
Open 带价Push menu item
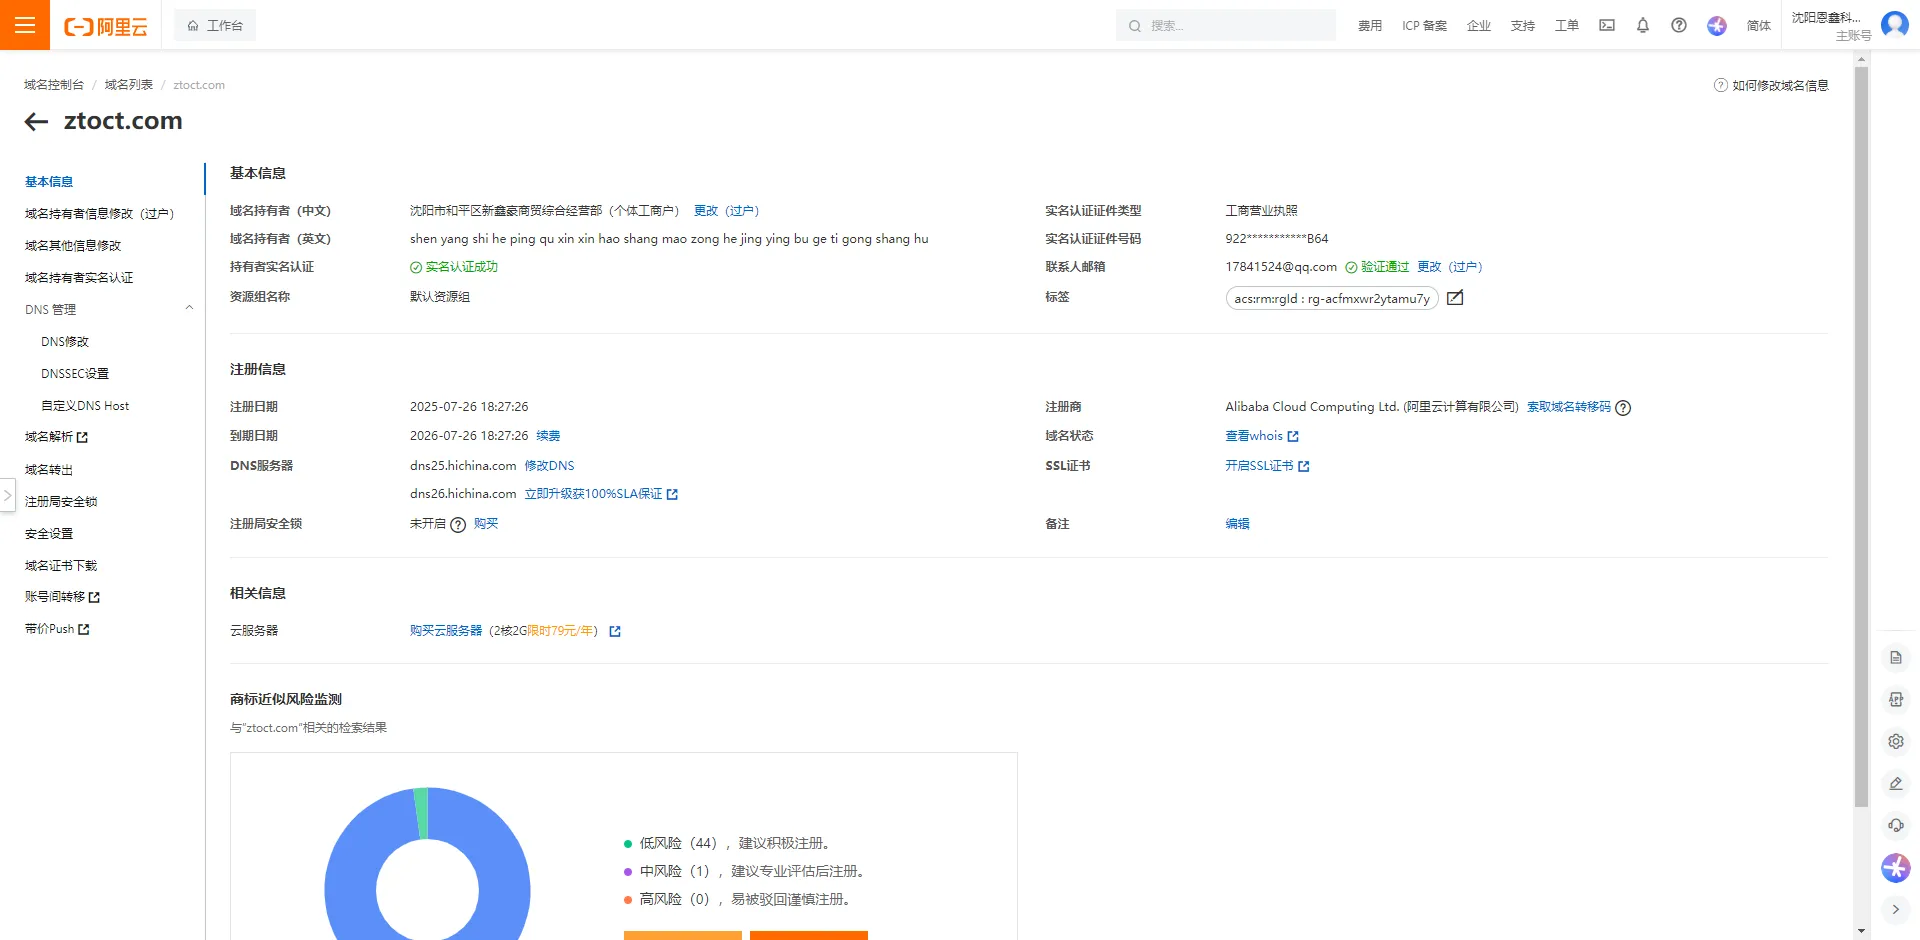[57, 629]
